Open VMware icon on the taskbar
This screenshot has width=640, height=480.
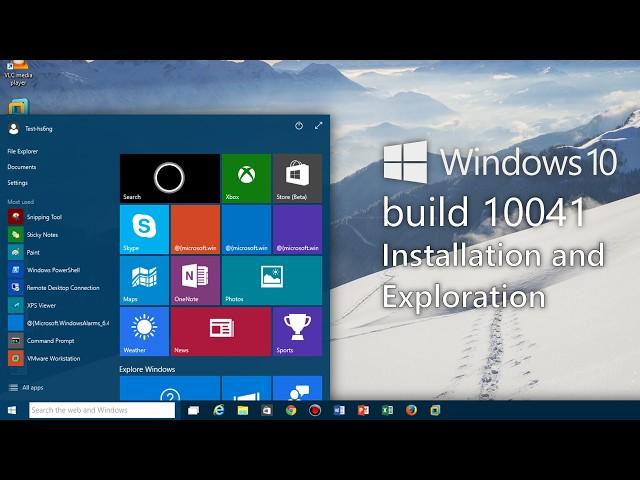(436, 410)
